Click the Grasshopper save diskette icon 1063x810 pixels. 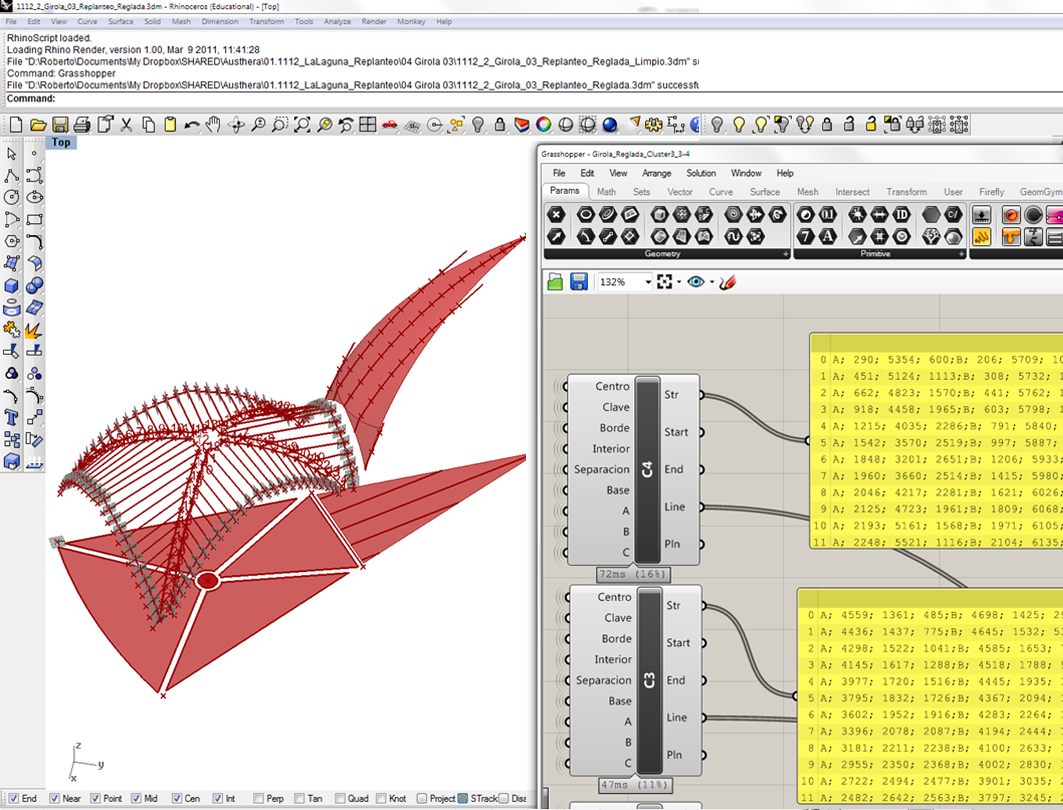point(578,282)
